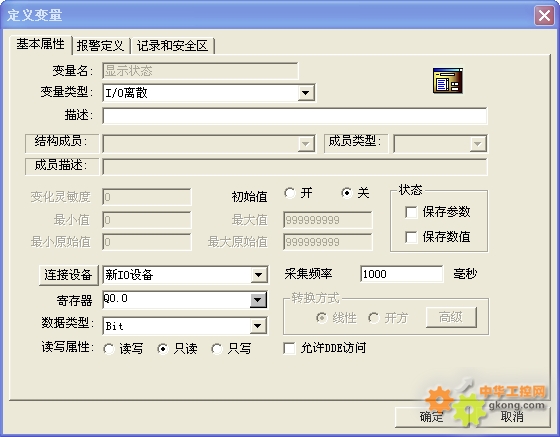Screen dimensions: 560x437
Task: Expand the 变量类型 dropdown list
Action: (306, 93)
